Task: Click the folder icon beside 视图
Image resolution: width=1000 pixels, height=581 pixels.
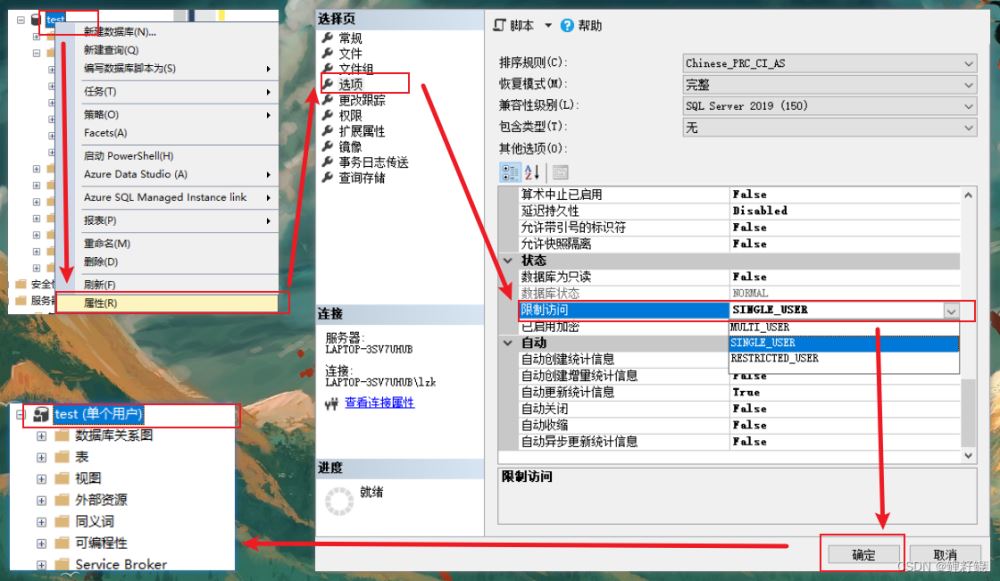Action: coord(62,478)
